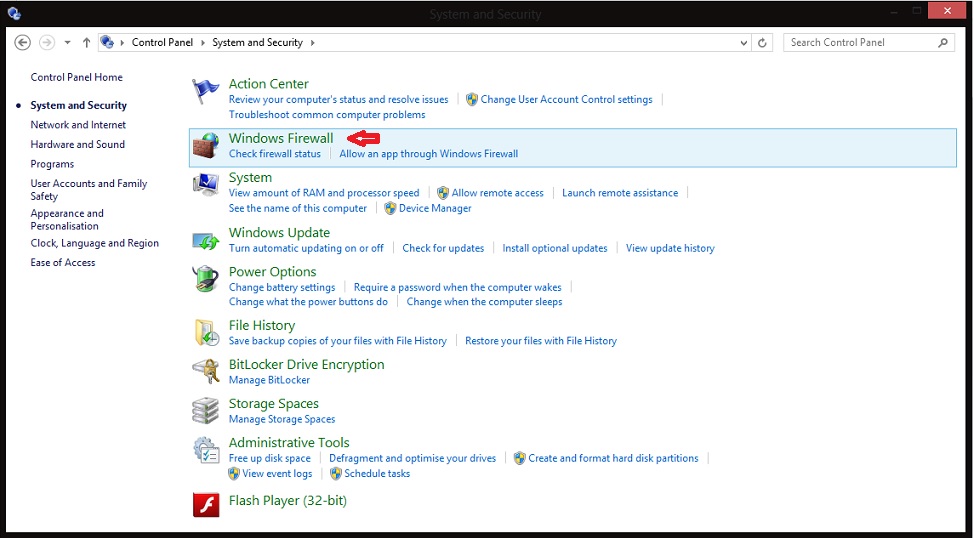This screenshot has width=974, height=538.
Task: Allow an app through Windows Firewall
Action: click(x=429, y=153)
